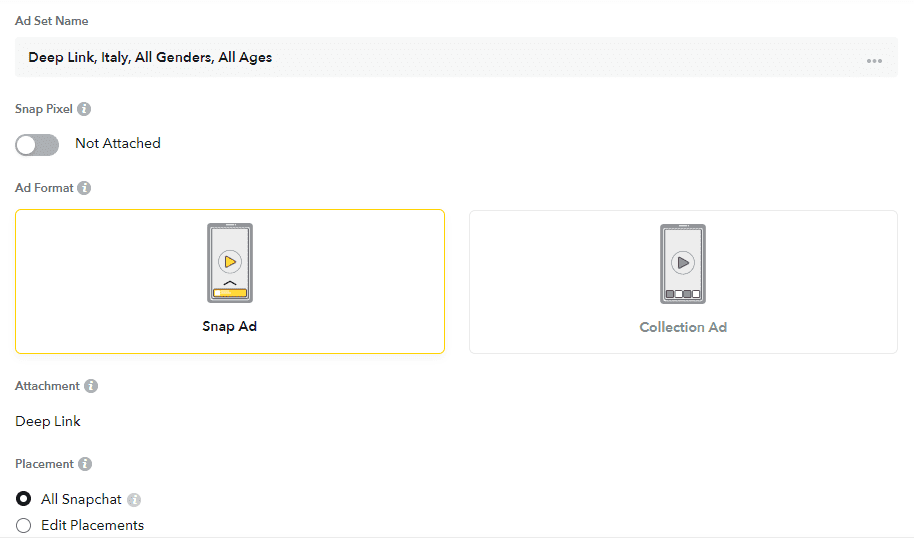Click the Snap Pixel info icon
Image resolution: width=914 pixels, height=545 pixels.
84,109
